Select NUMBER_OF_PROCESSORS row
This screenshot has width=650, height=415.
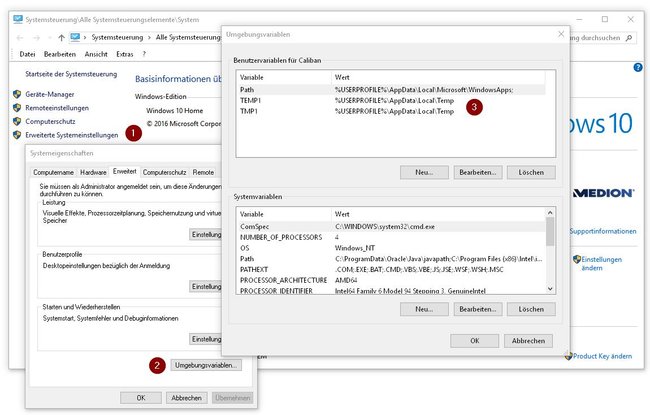(x=391, y=237)
